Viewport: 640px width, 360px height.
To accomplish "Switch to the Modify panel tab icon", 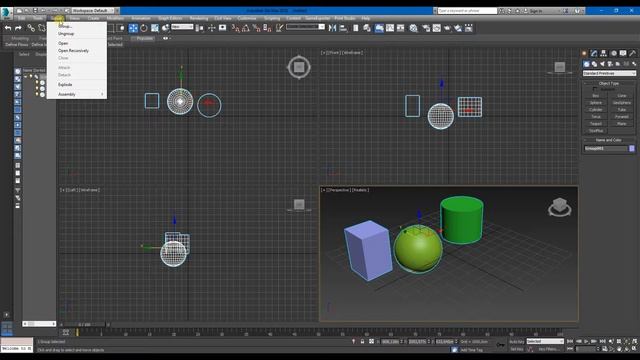I will pos(594,53).
